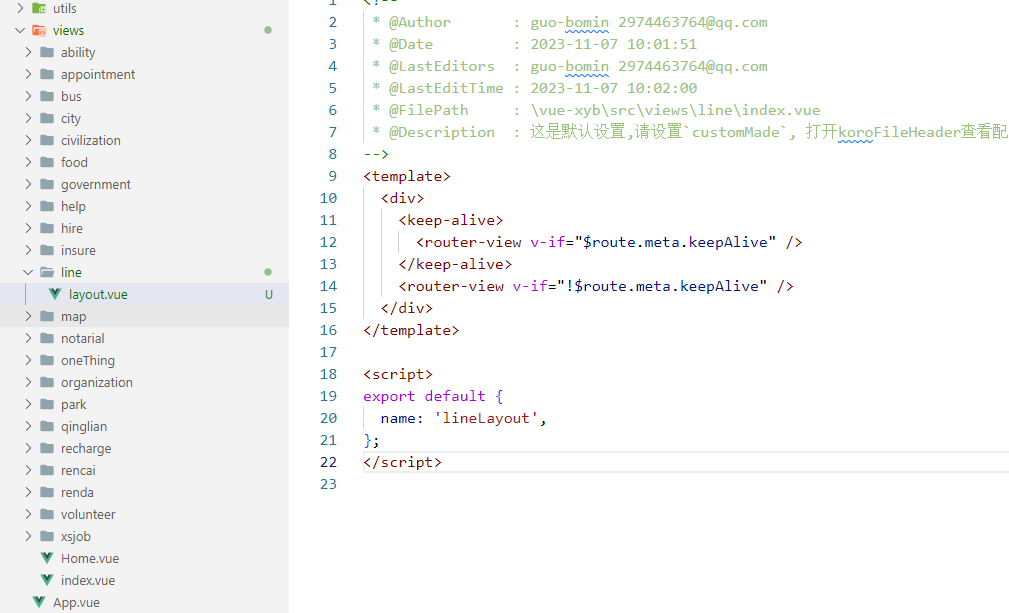This screenshot has height=613, width=1009.
Task: Click the closing </script> tag
Action: pos(402,462)
